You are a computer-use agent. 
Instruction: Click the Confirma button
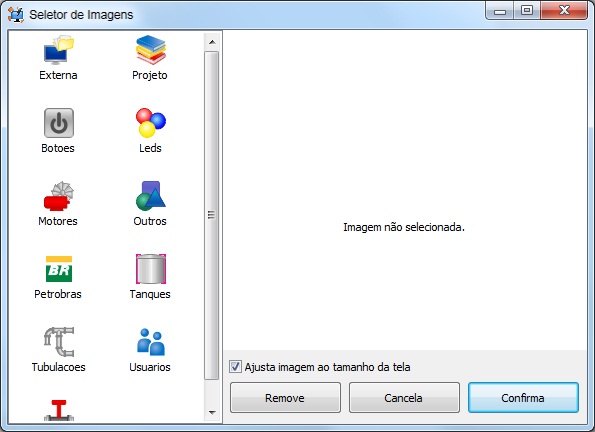(523, 397)
